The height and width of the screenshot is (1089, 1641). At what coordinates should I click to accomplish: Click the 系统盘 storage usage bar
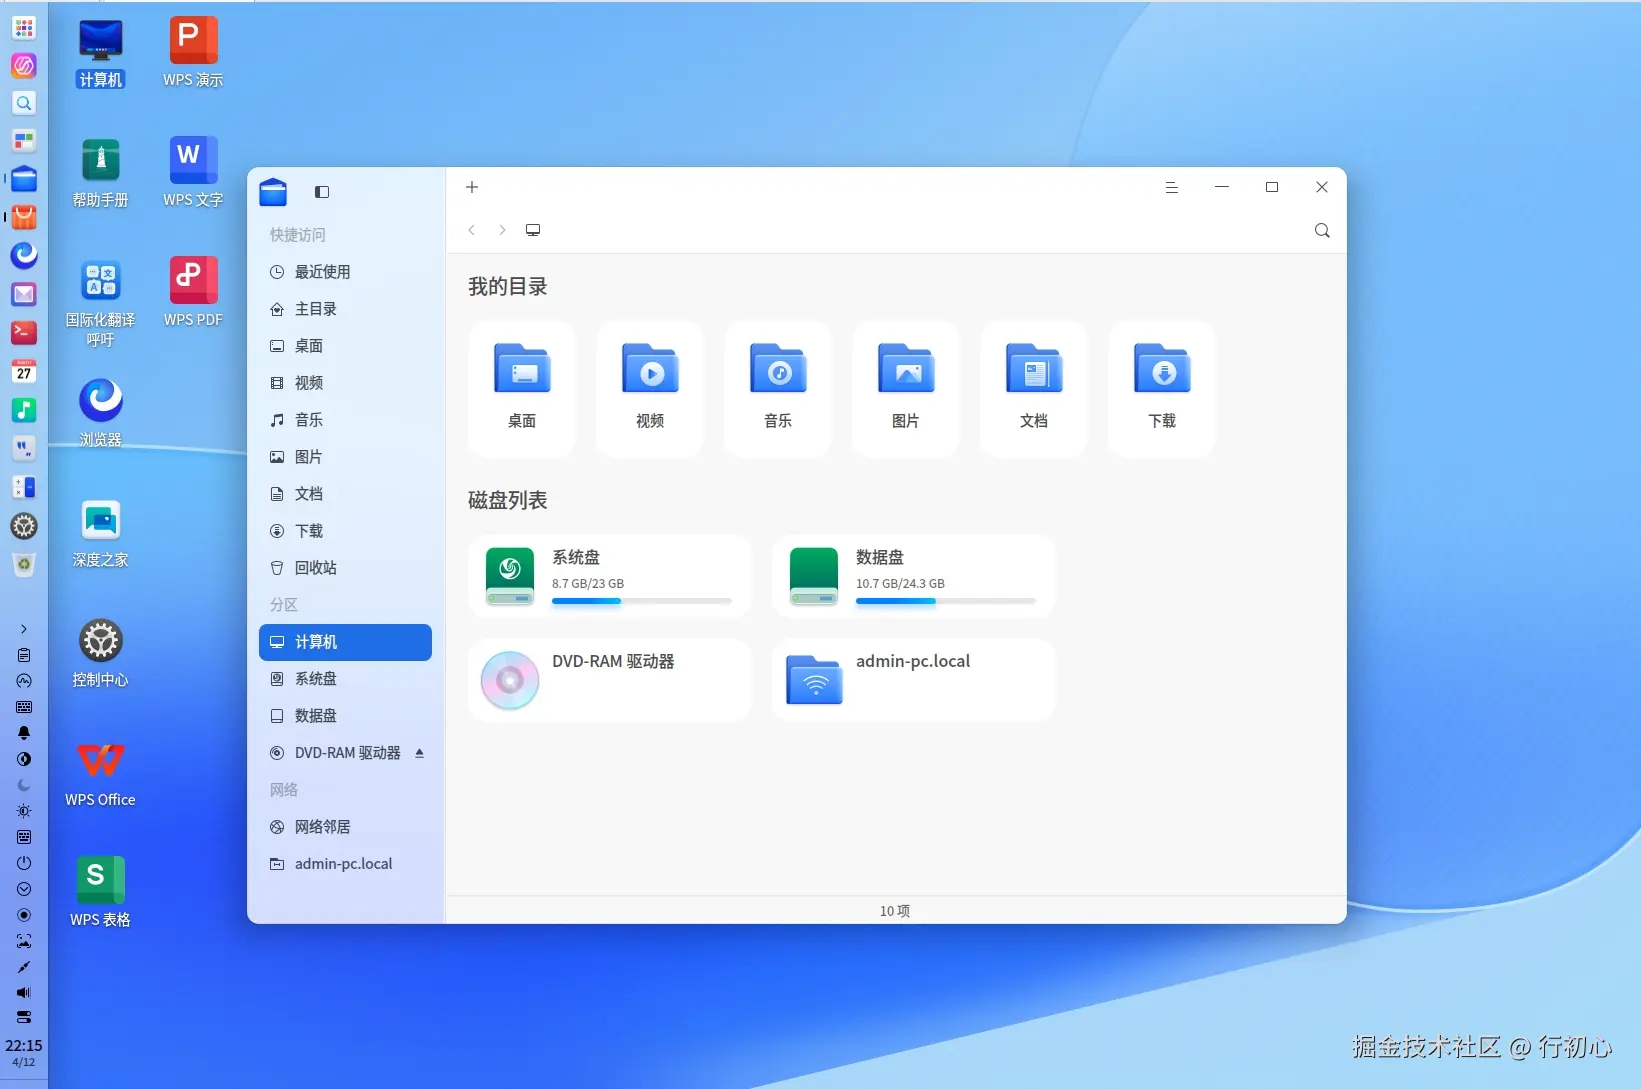[x=642, y=601]
